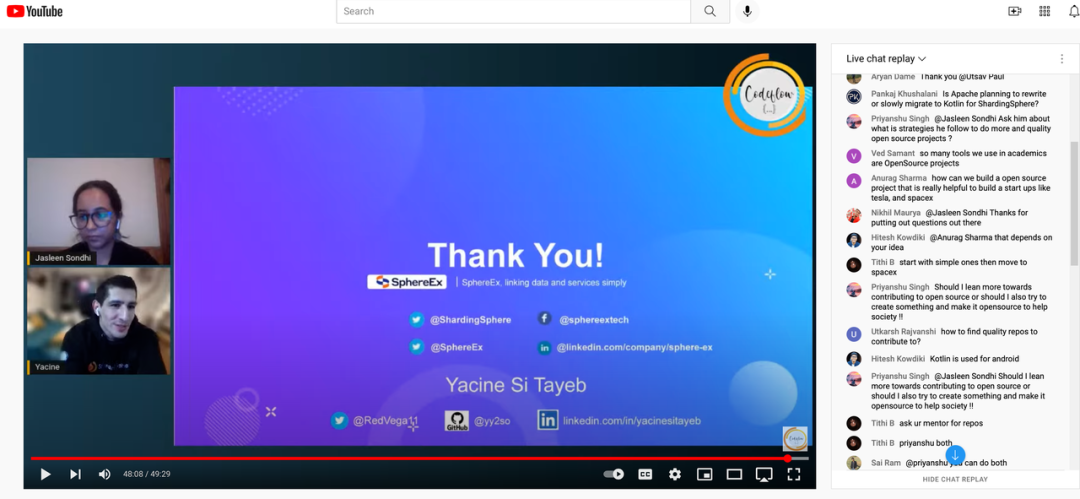Select author name Nikhil Maurya
The image size is (1080, 499).
pyautogui.click(x=895, y=212)
